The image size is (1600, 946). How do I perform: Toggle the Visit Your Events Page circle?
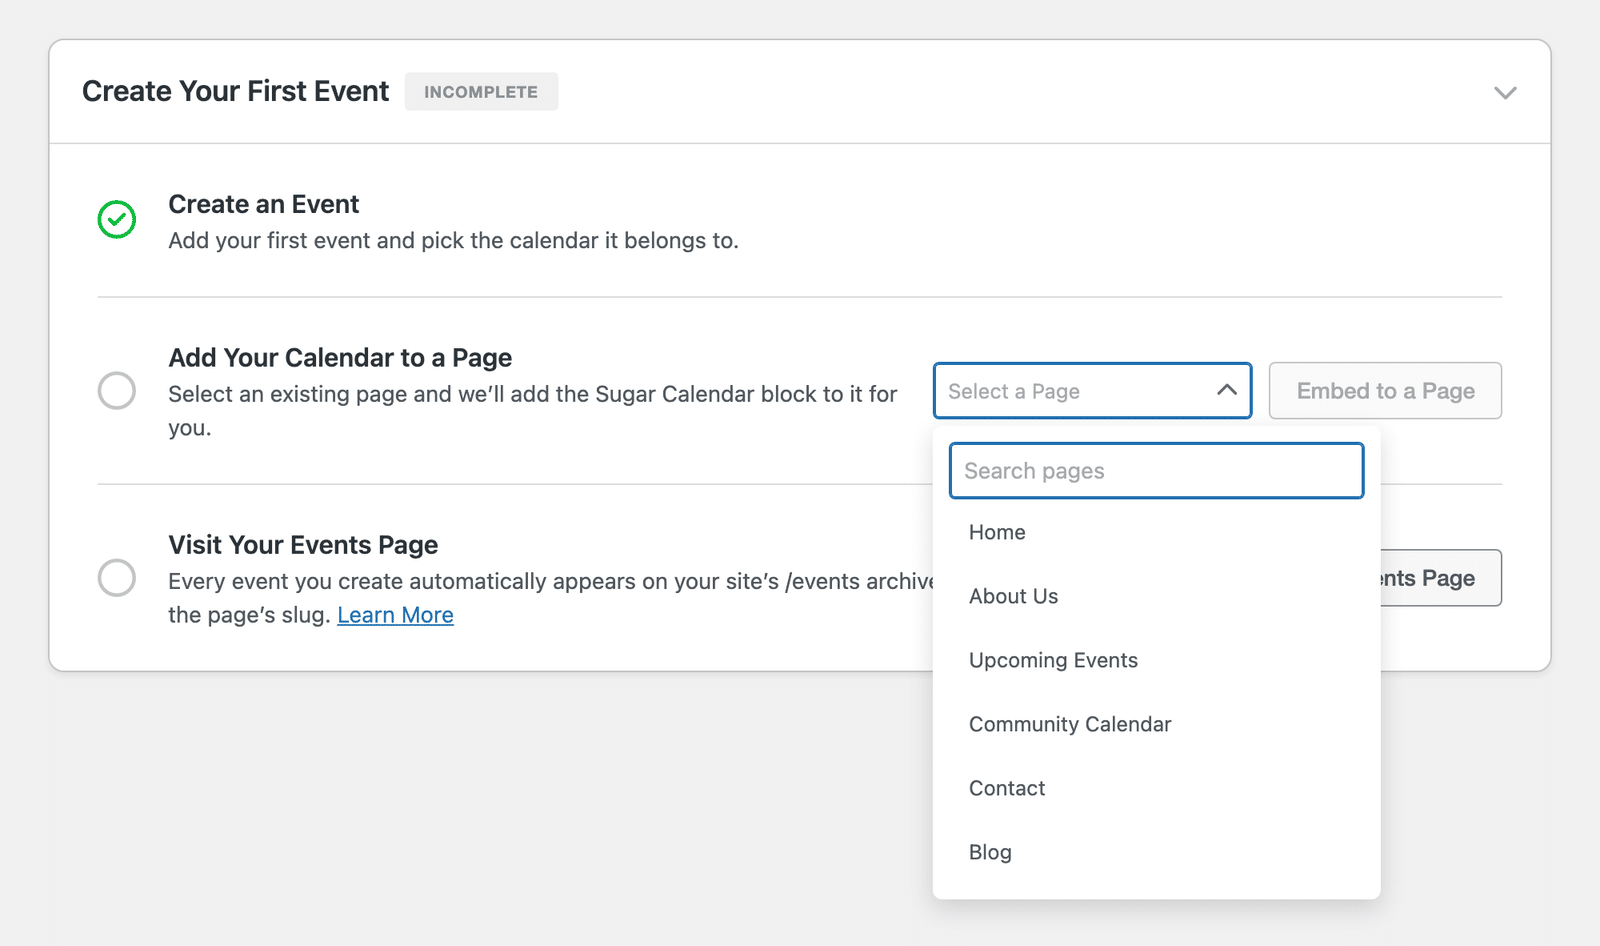click(117, 577)
